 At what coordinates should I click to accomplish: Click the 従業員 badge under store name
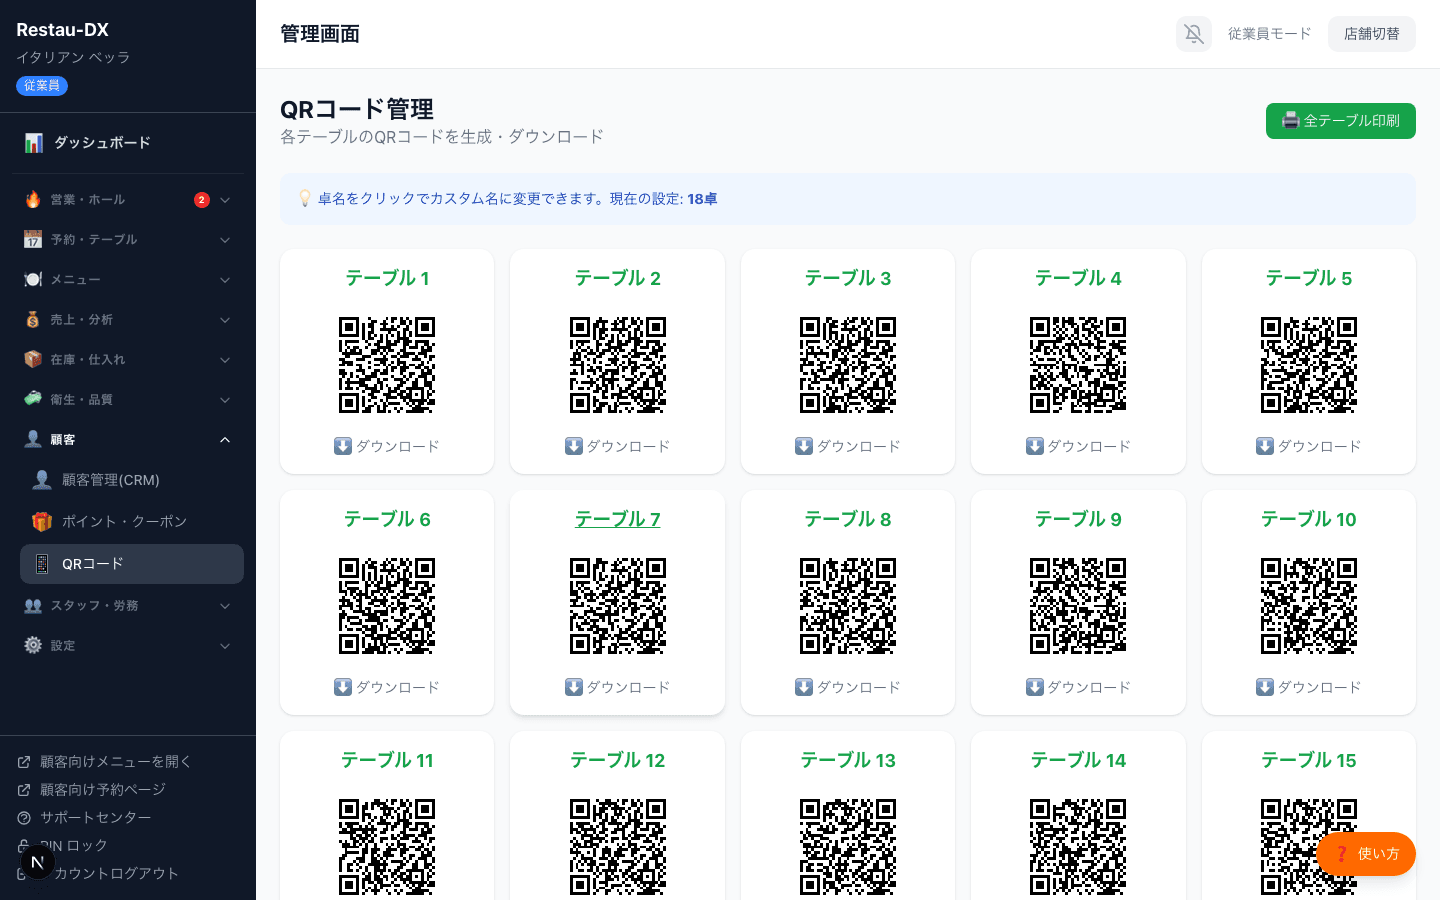42,86
